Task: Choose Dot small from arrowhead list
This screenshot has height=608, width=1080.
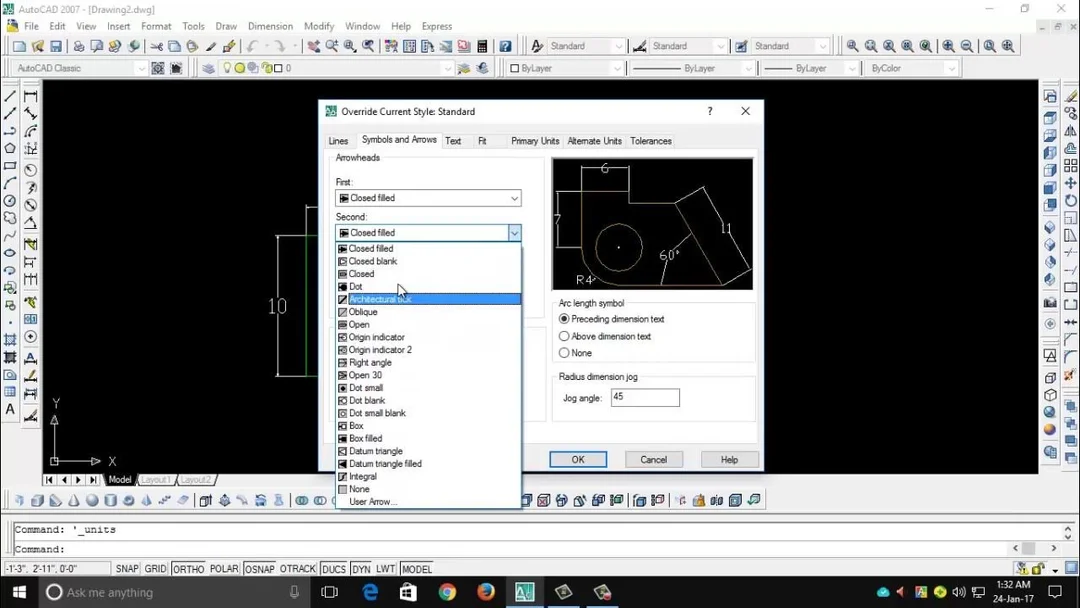Action: point(428,388)
